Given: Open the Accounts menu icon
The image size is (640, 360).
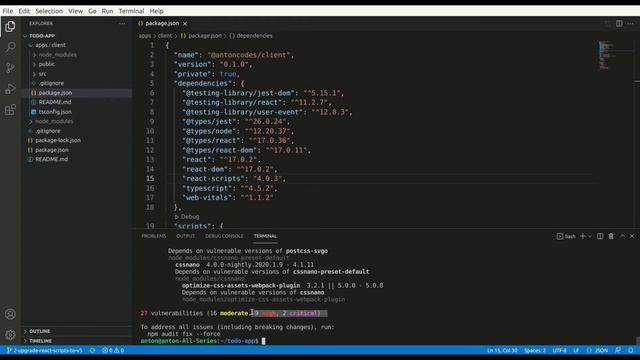Looking at the screenshot, I should click(x=10, y=314).
